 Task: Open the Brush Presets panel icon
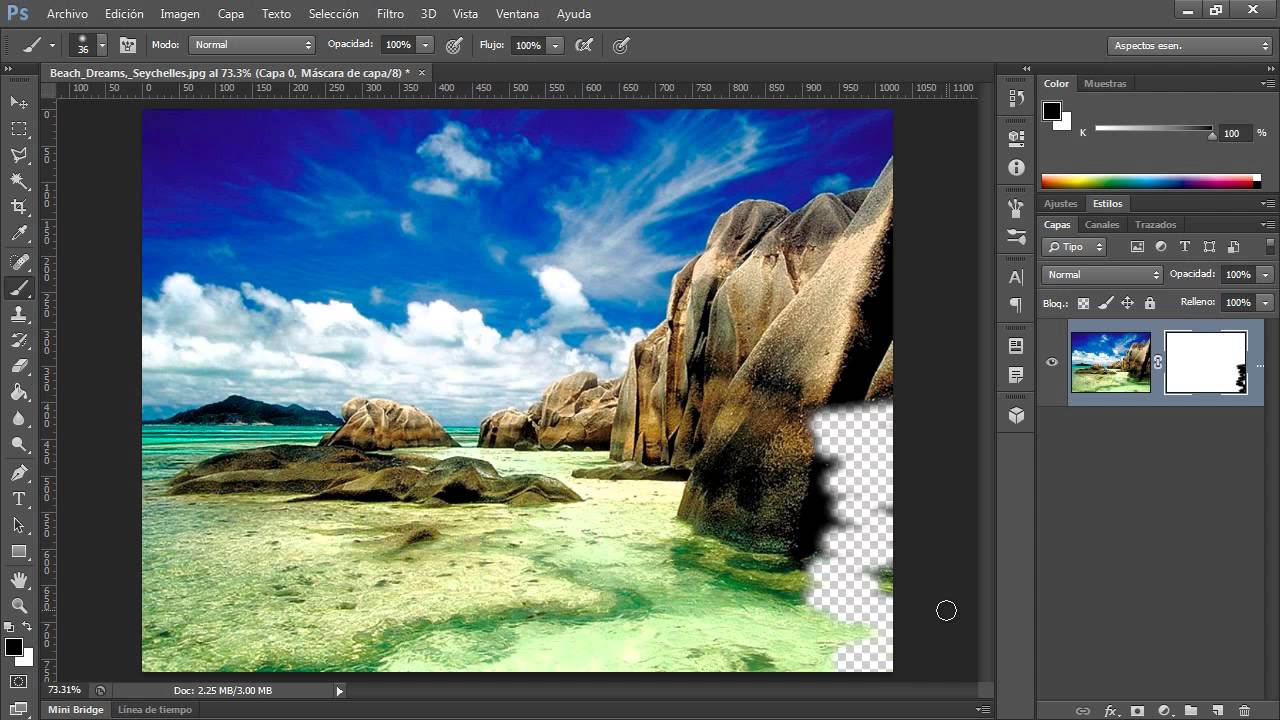coord(1016,237)
